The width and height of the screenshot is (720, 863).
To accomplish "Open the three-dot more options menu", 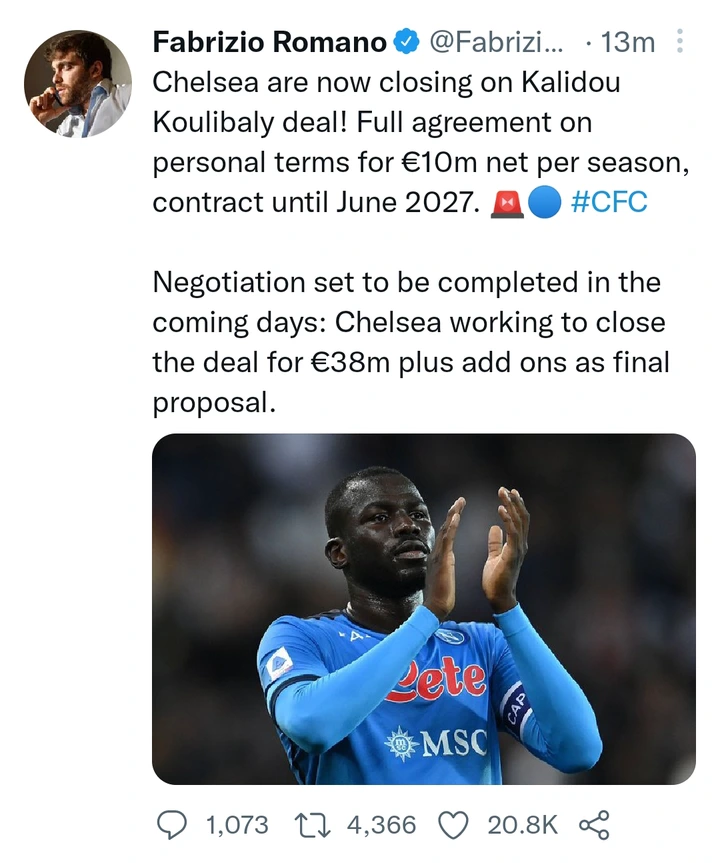I will [681, 43].
